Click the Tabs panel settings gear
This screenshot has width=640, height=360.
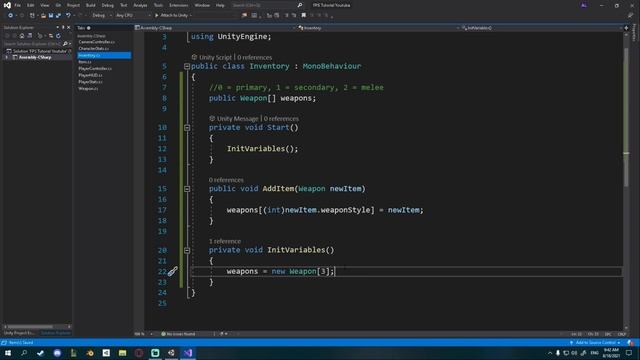(x=89, y=28)
